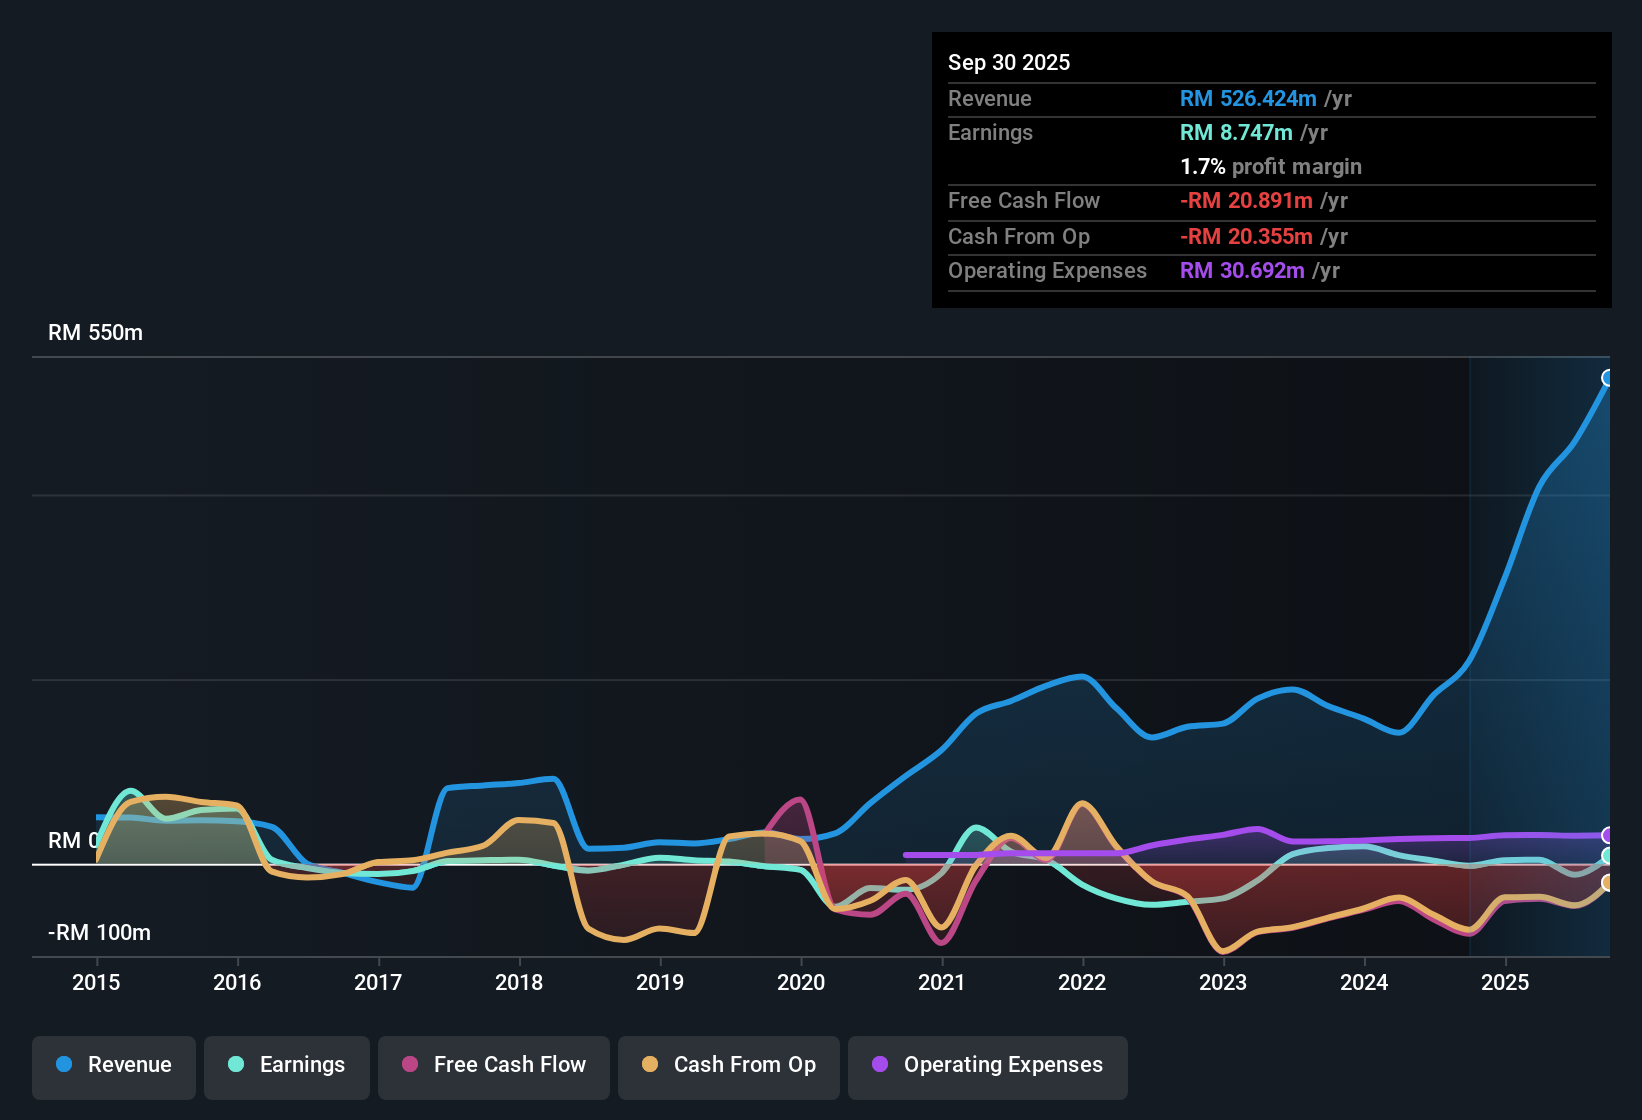Click the -RM 20.891m Free Cash Flow value
The width and height of the screenshot is (1642, 1120).
coord(1247,201)
